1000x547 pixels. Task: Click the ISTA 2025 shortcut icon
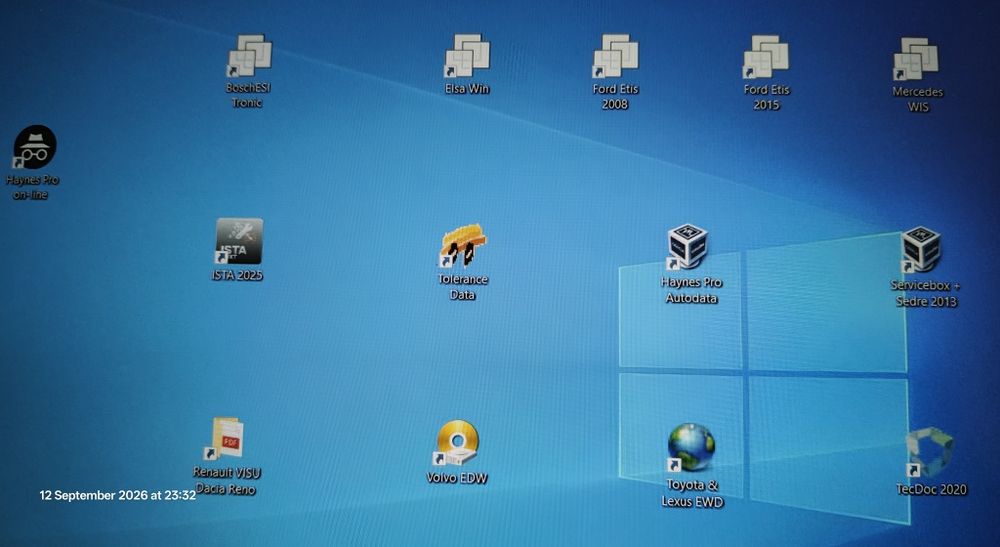(x=239, y=241)
